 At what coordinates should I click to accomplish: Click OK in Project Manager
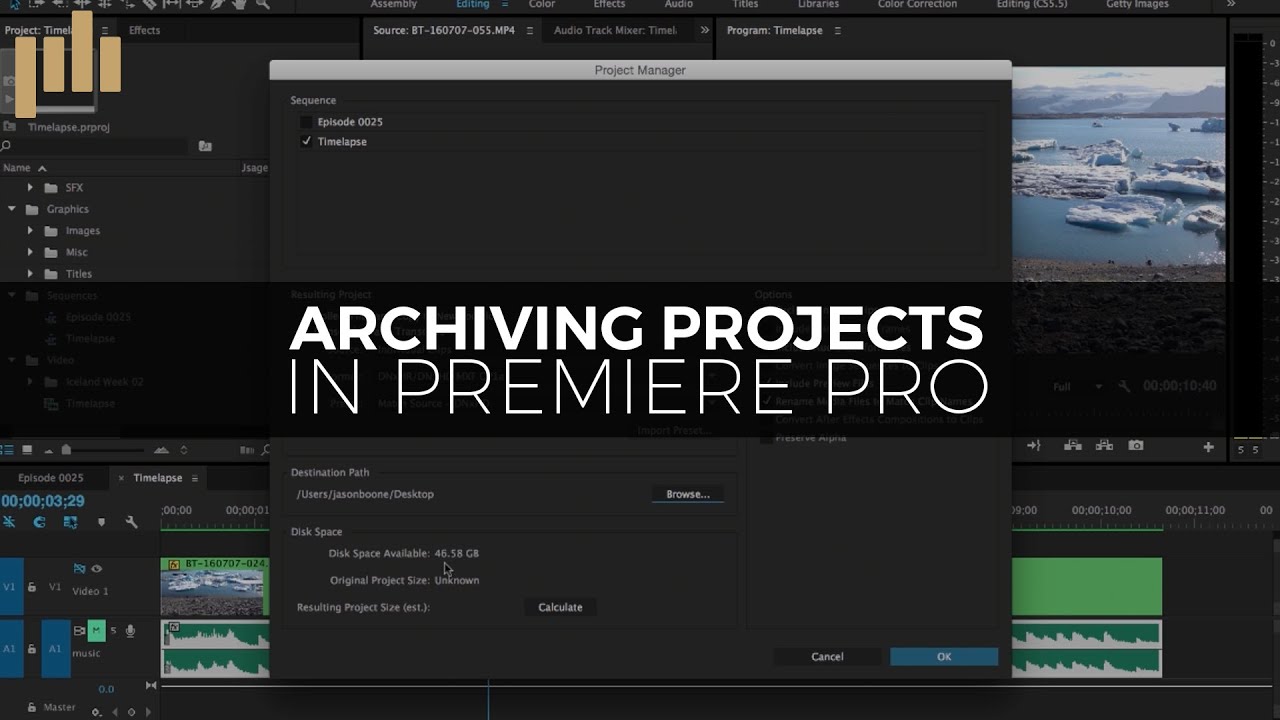pyautogui.click(x=944, y=657)
